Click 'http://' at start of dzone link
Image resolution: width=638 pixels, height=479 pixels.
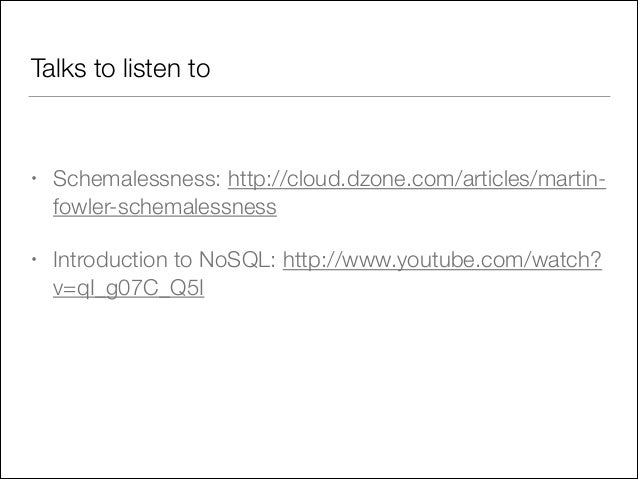click(x=257, y=179)
